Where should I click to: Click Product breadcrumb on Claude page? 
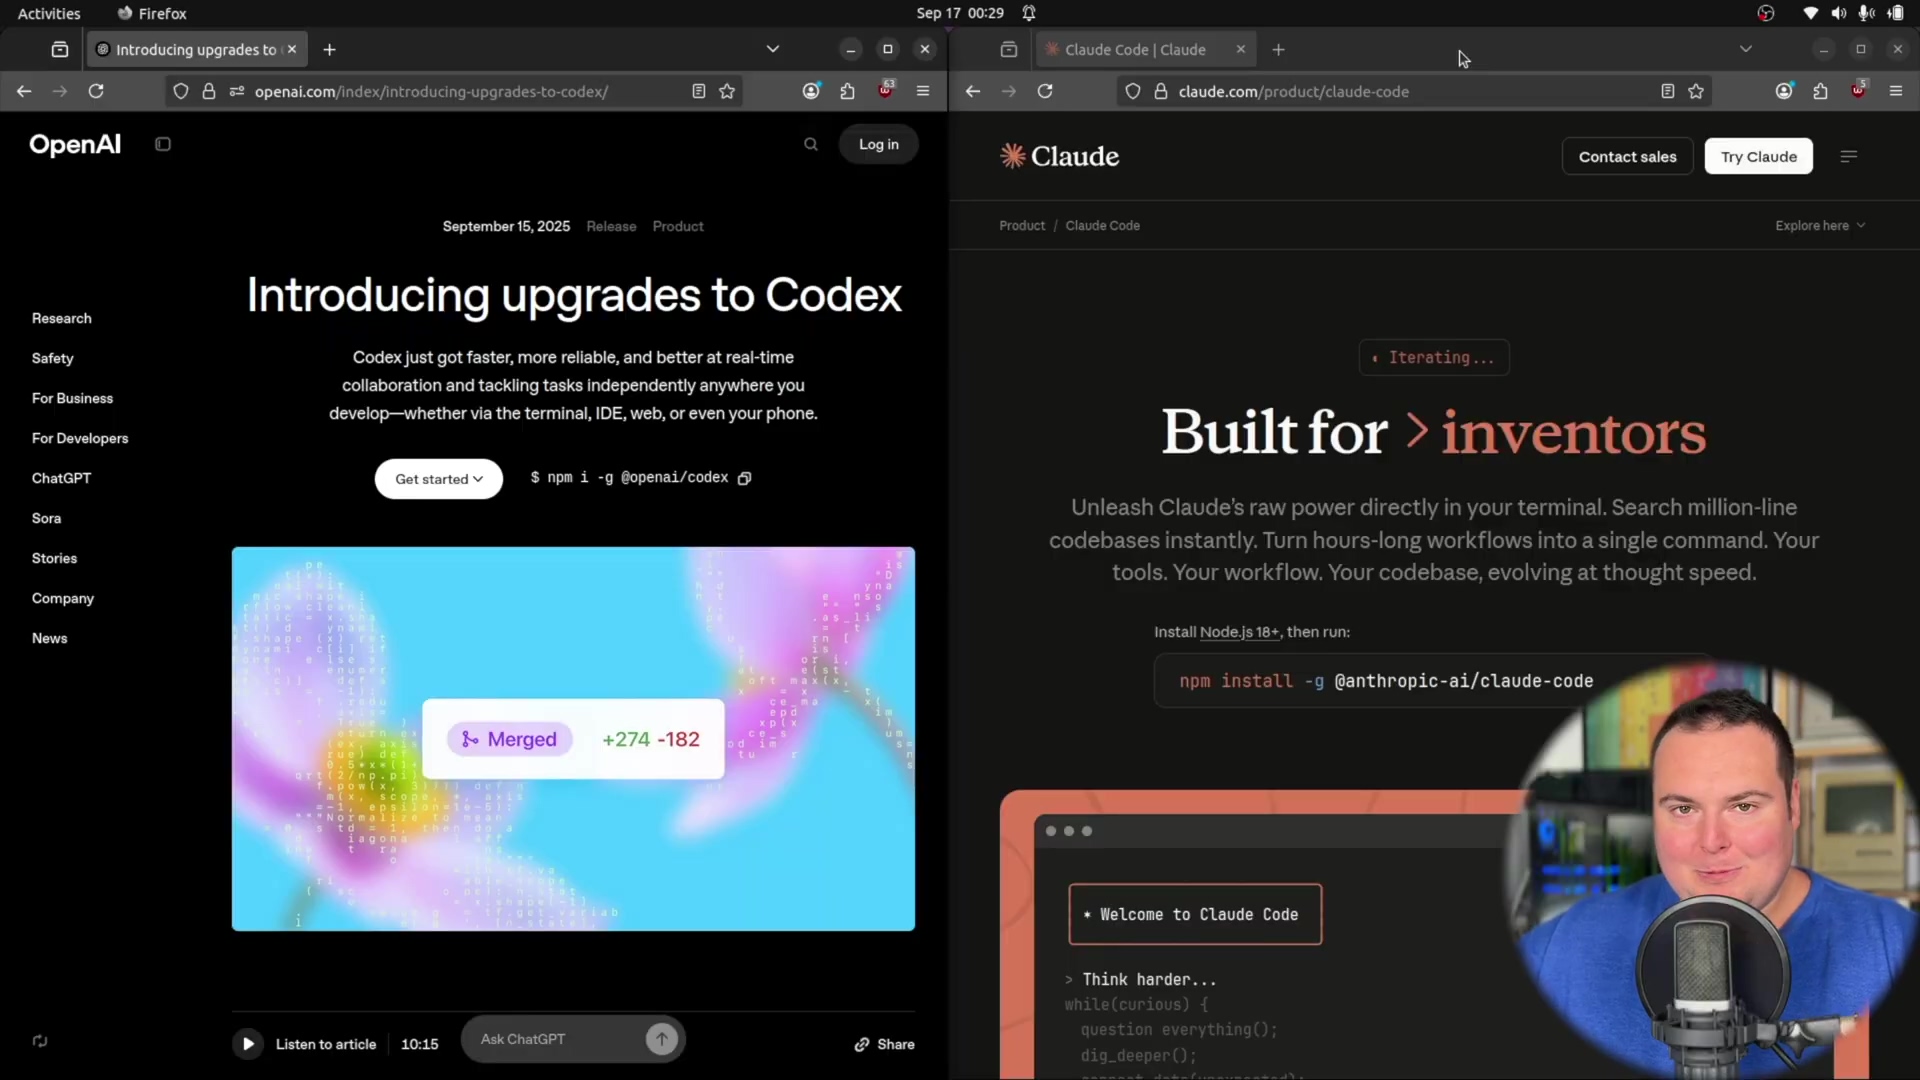(x=1022, y=226)
